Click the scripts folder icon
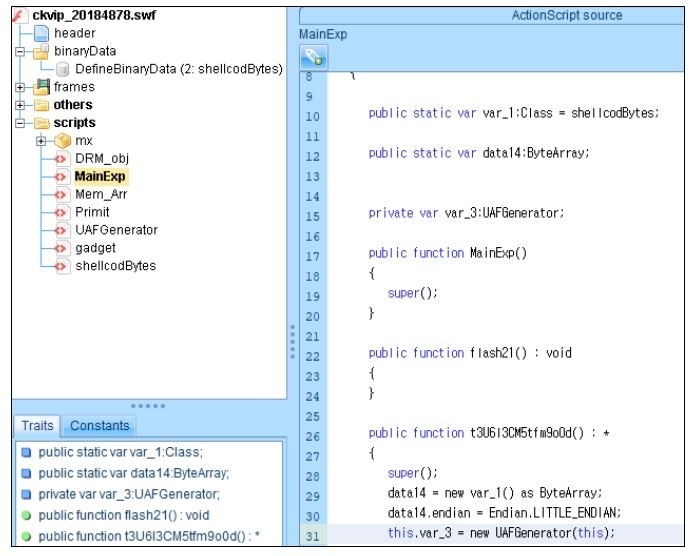698x556 pixels. [x=41, y=123]
